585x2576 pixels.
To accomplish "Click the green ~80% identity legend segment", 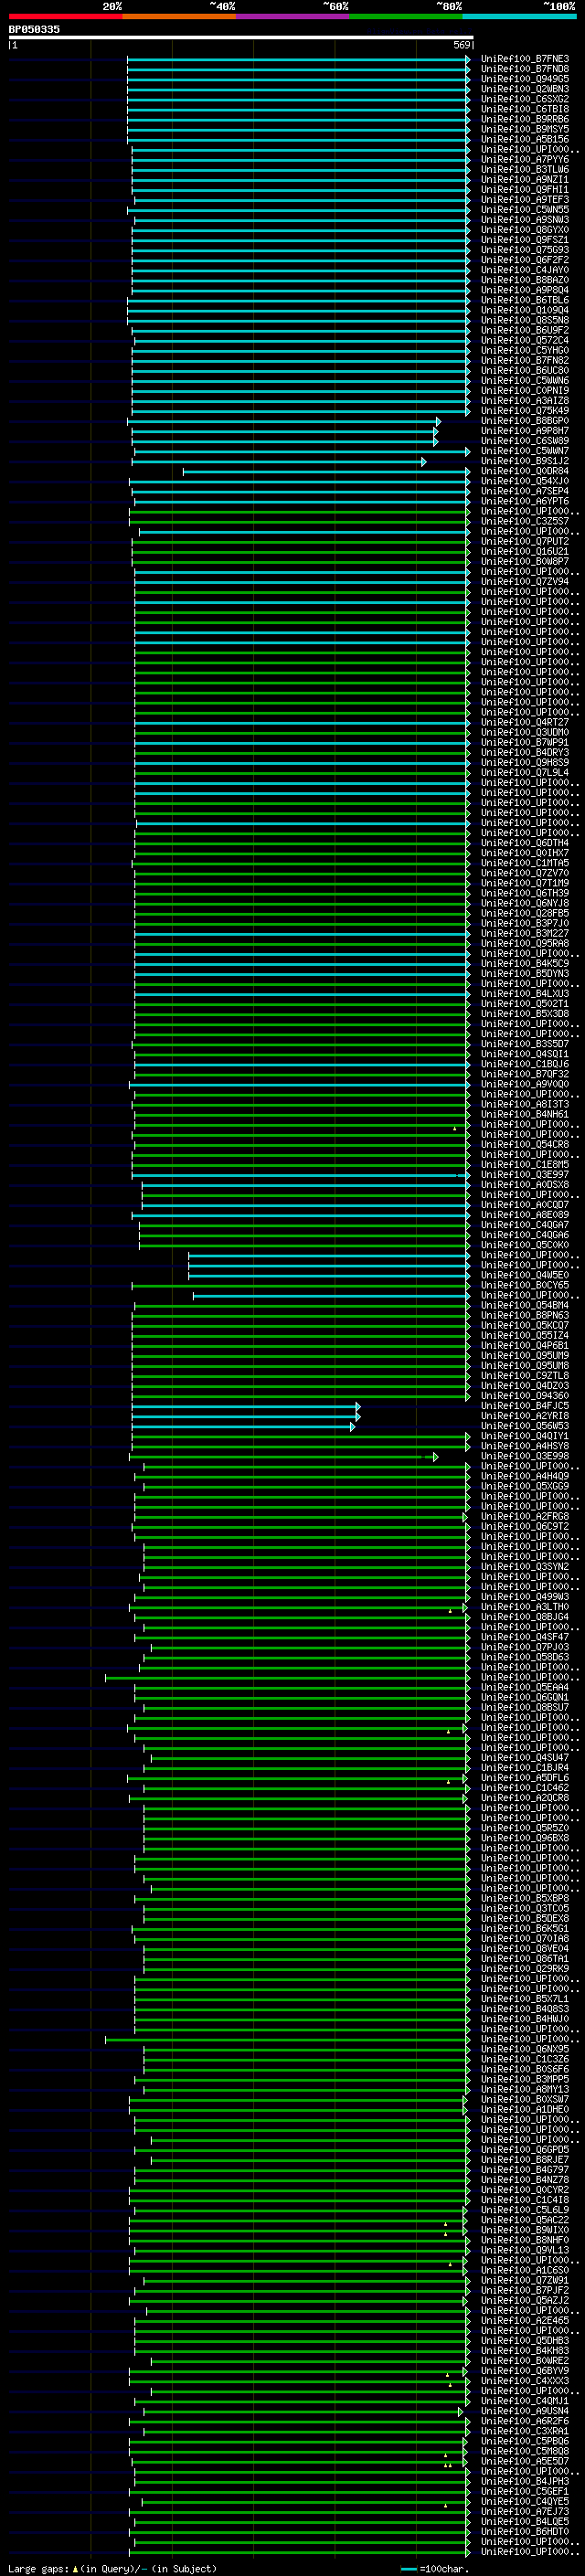I will tap(406, 16).
